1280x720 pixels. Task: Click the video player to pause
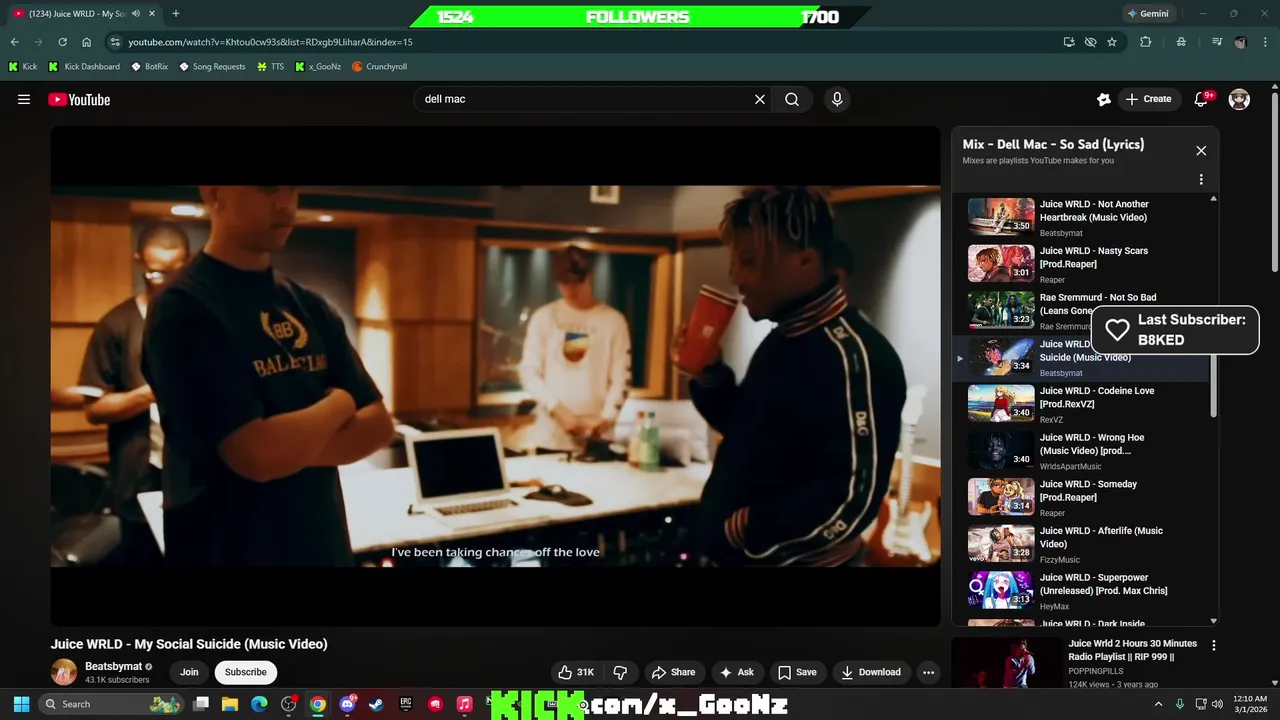point(496,376)
